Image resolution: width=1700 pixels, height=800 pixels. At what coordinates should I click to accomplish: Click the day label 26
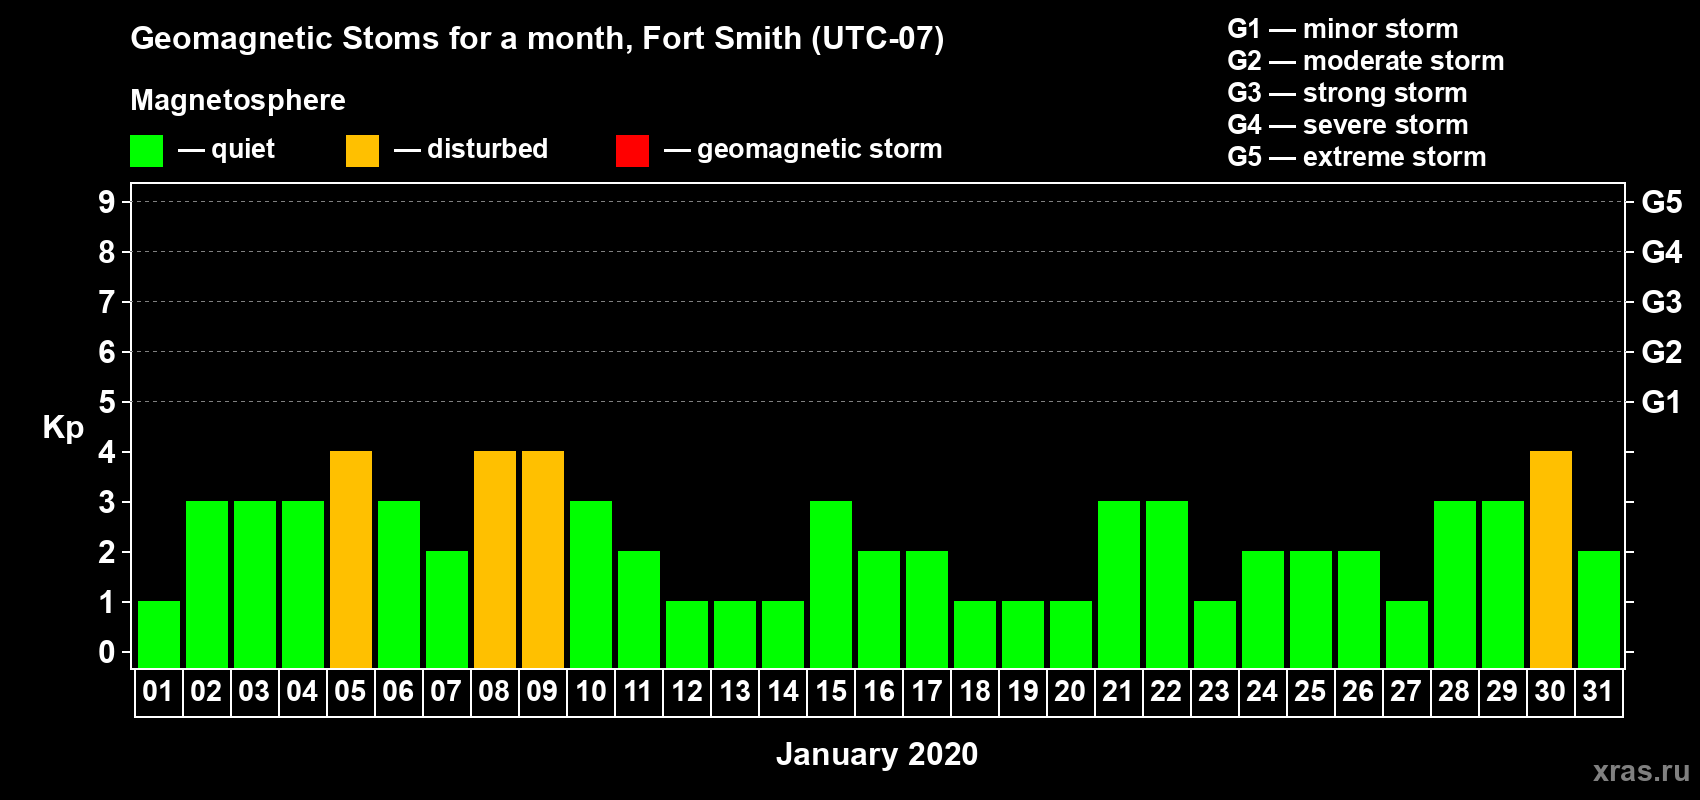coord(1359,692)
